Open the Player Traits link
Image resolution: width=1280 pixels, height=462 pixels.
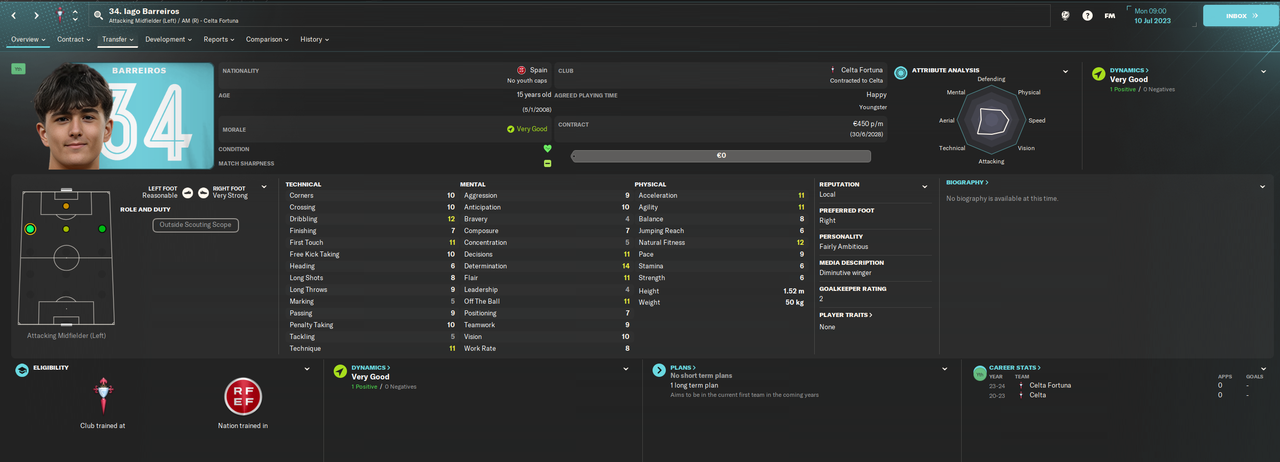point(845,315)
